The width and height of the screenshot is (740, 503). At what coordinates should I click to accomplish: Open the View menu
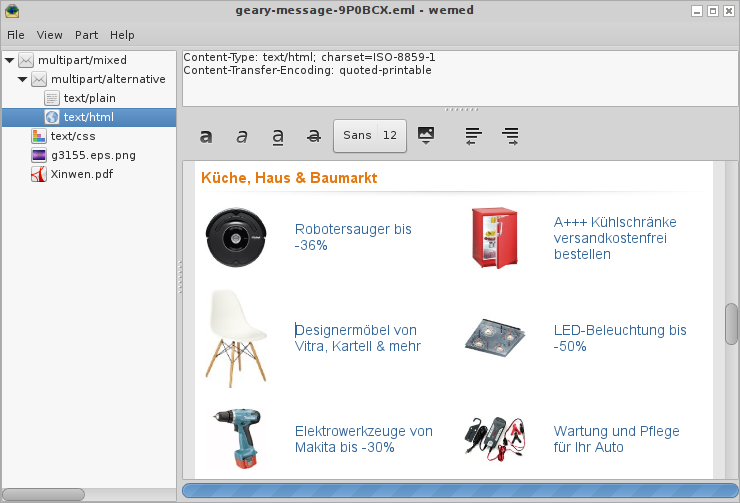tap(50, 35)
